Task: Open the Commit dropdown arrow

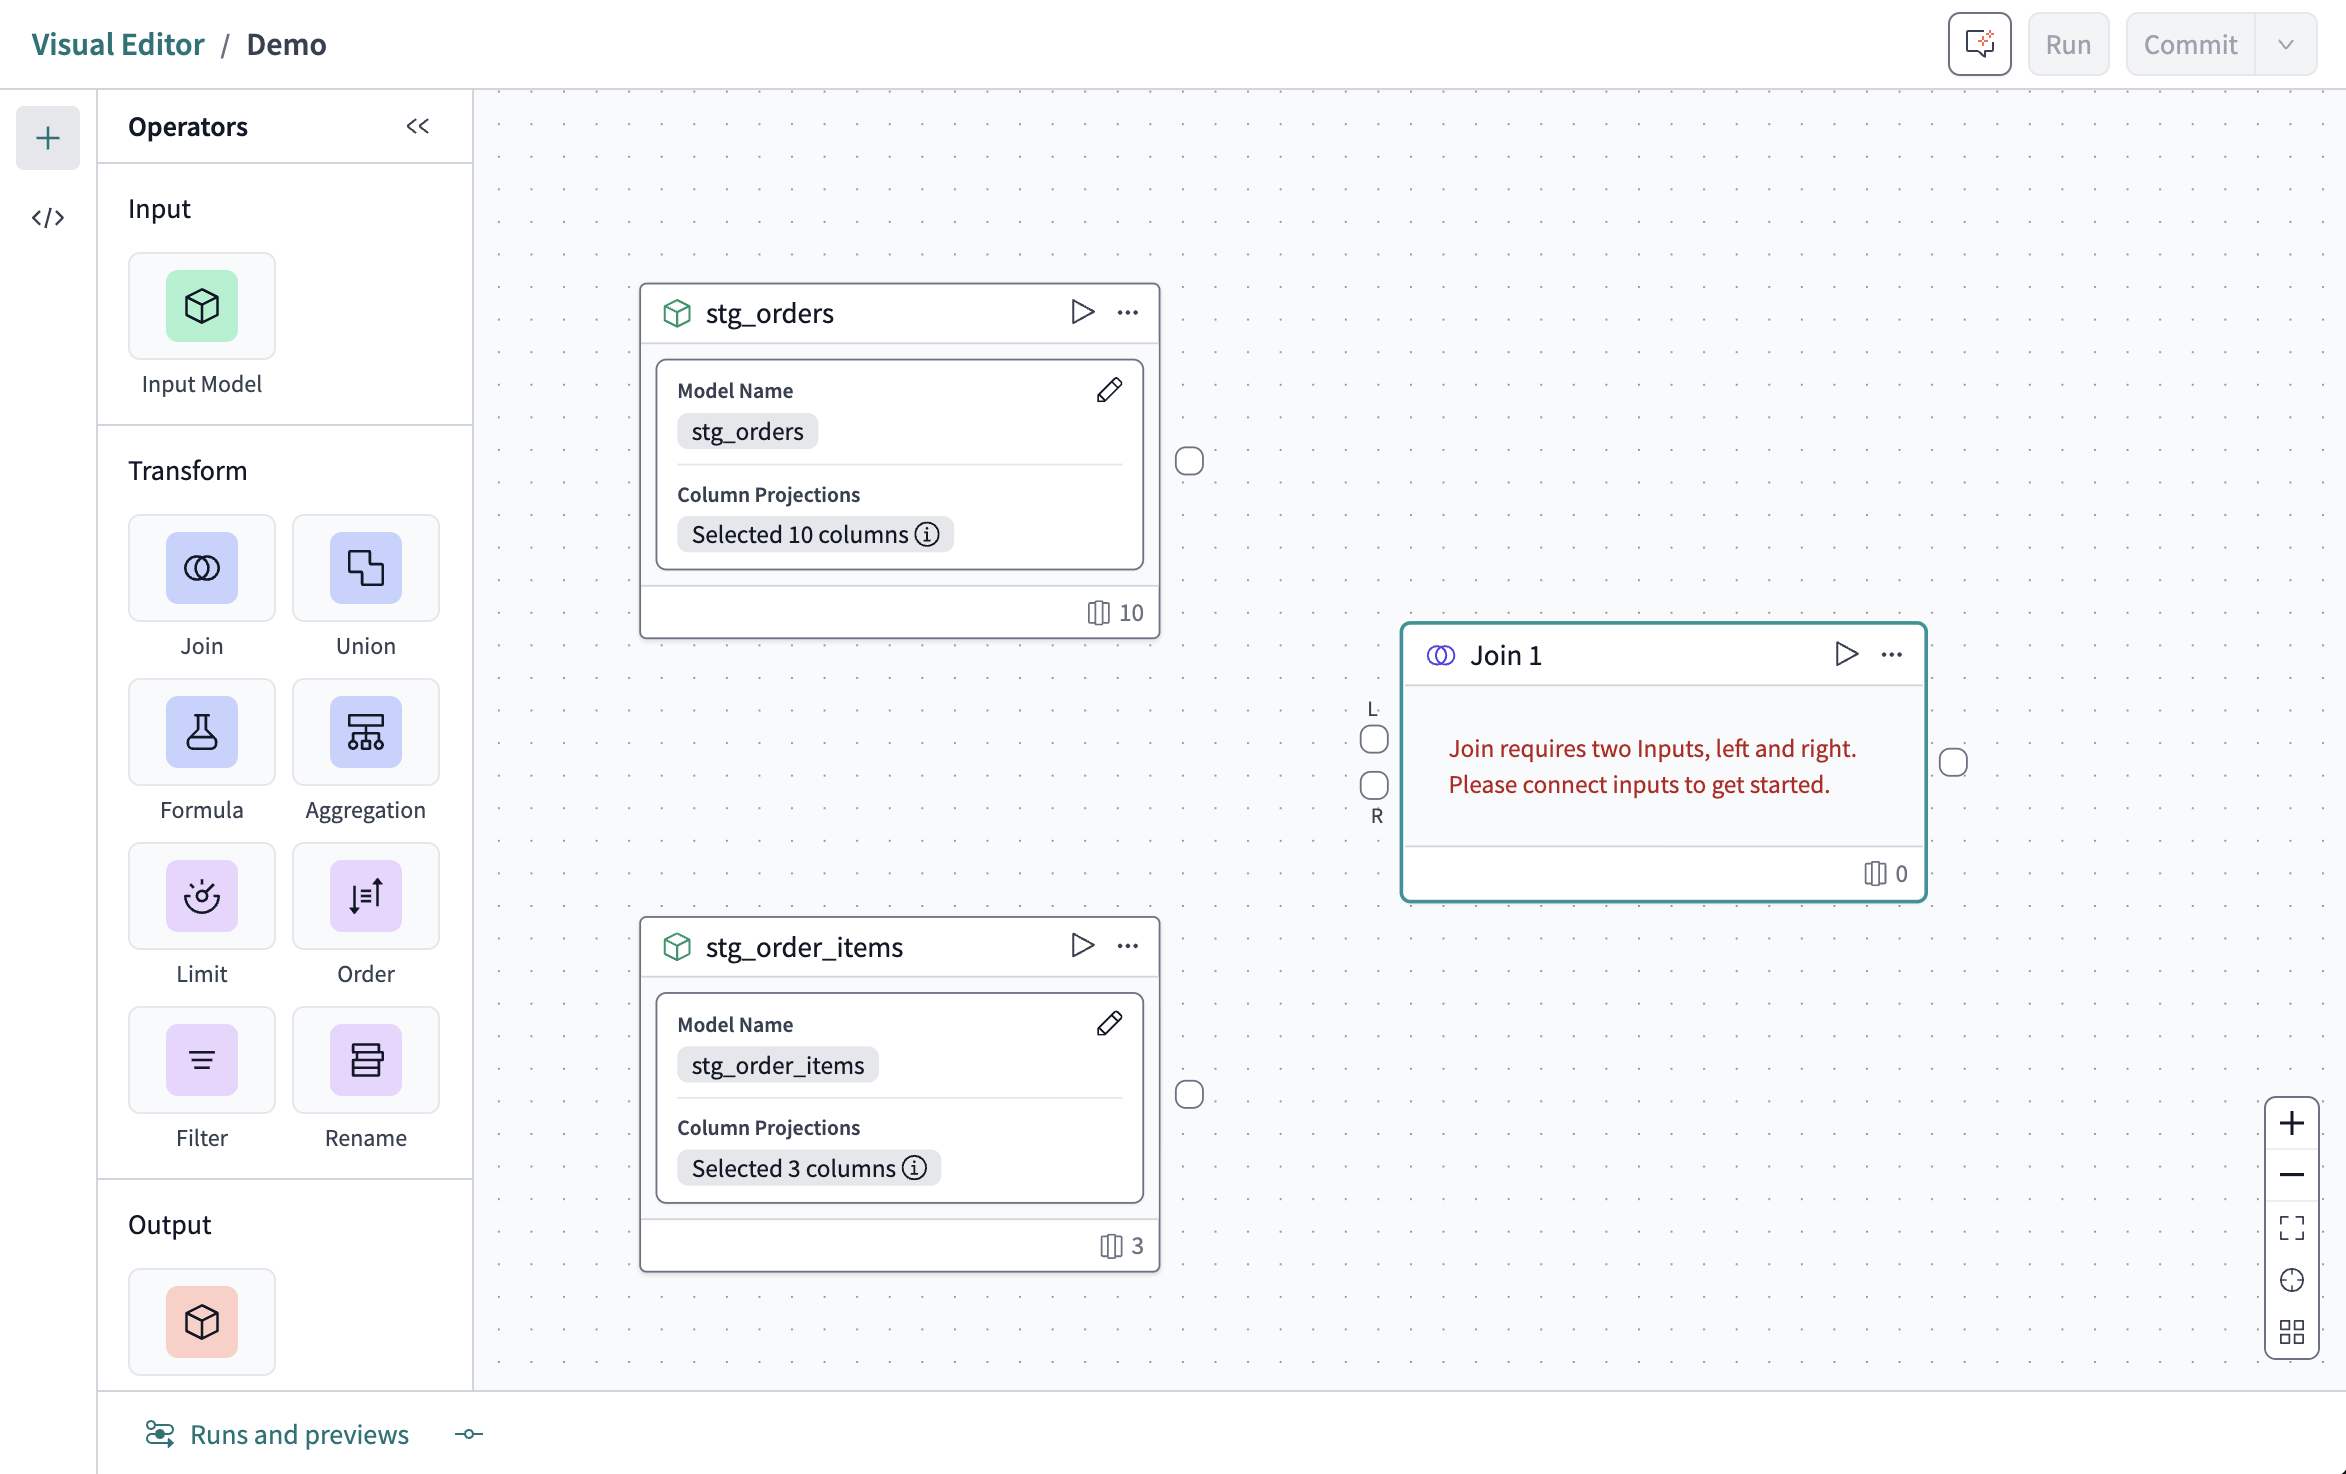Action: click(x=2285, y=44)
